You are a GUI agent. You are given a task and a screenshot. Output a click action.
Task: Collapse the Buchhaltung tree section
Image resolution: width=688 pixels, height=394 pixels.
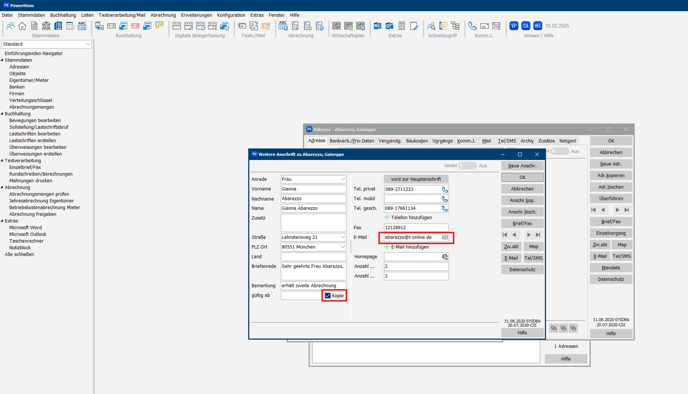point(2,114)
